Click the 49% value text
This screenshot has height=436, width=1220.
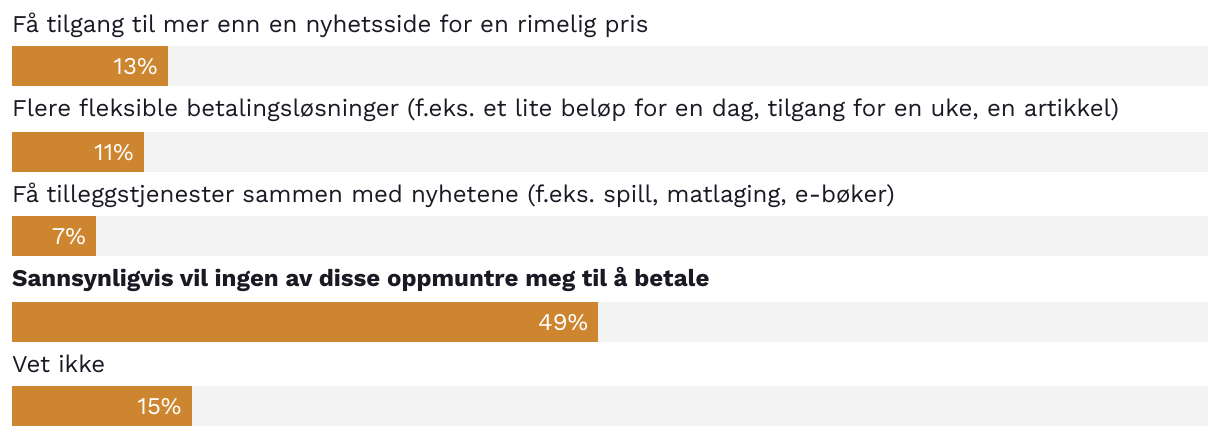(563, 322)
